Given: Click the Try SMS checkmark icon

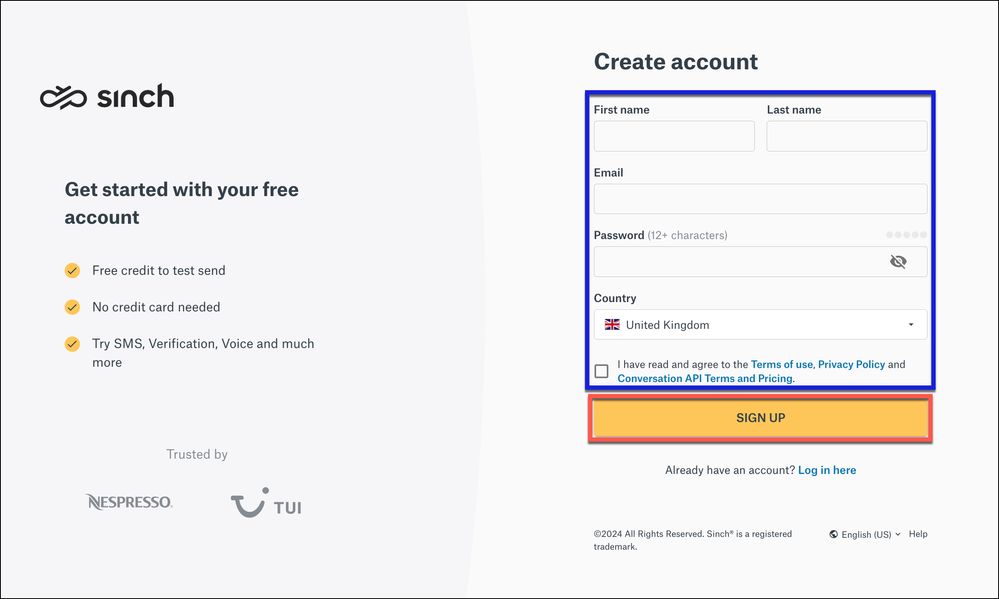Looking at the screenshot, I should coord(72,344).
